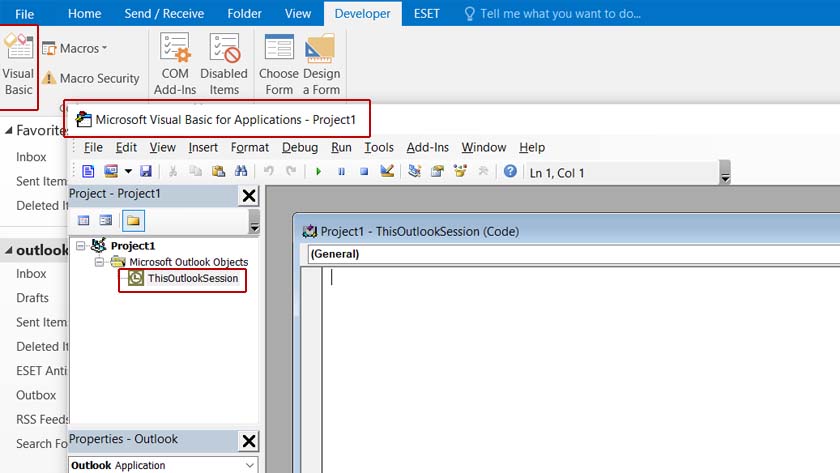Click the Reset stop icon
840x473 pixels.
tap(364, 171)
